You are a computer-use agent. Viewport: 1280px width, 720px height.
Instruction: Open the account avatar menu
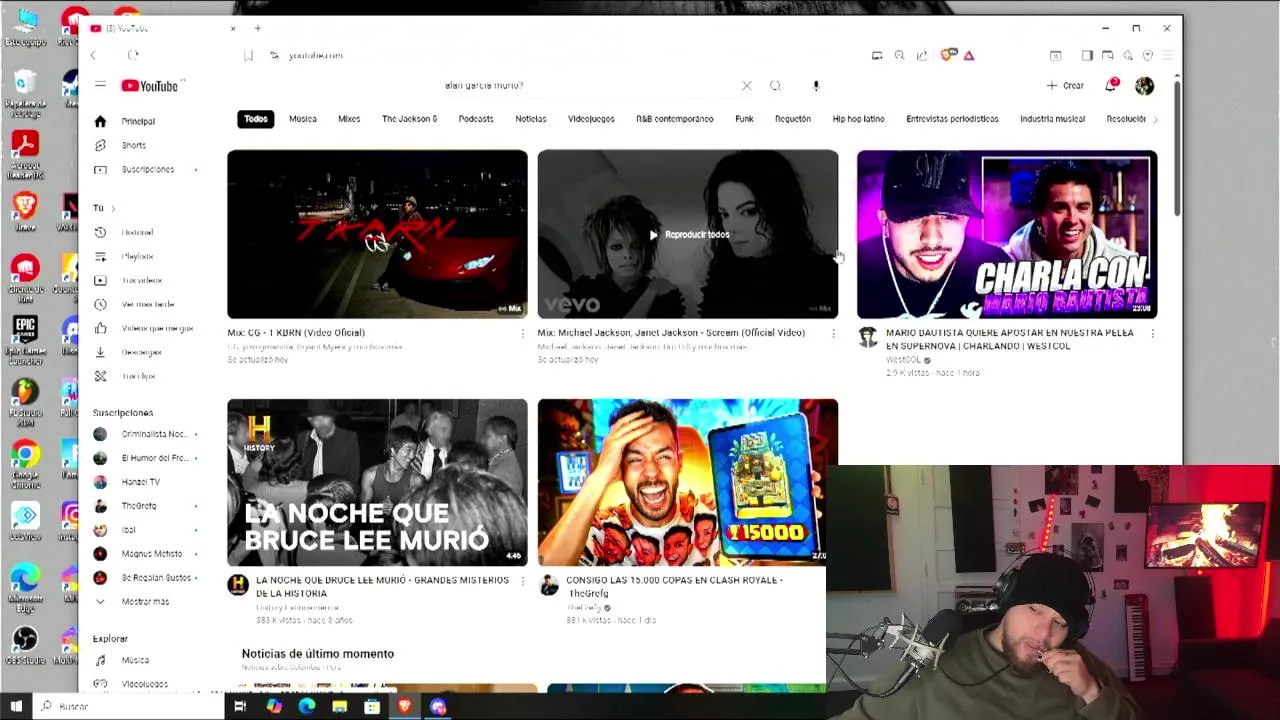pyautogui.click(x=1145, y=86)
